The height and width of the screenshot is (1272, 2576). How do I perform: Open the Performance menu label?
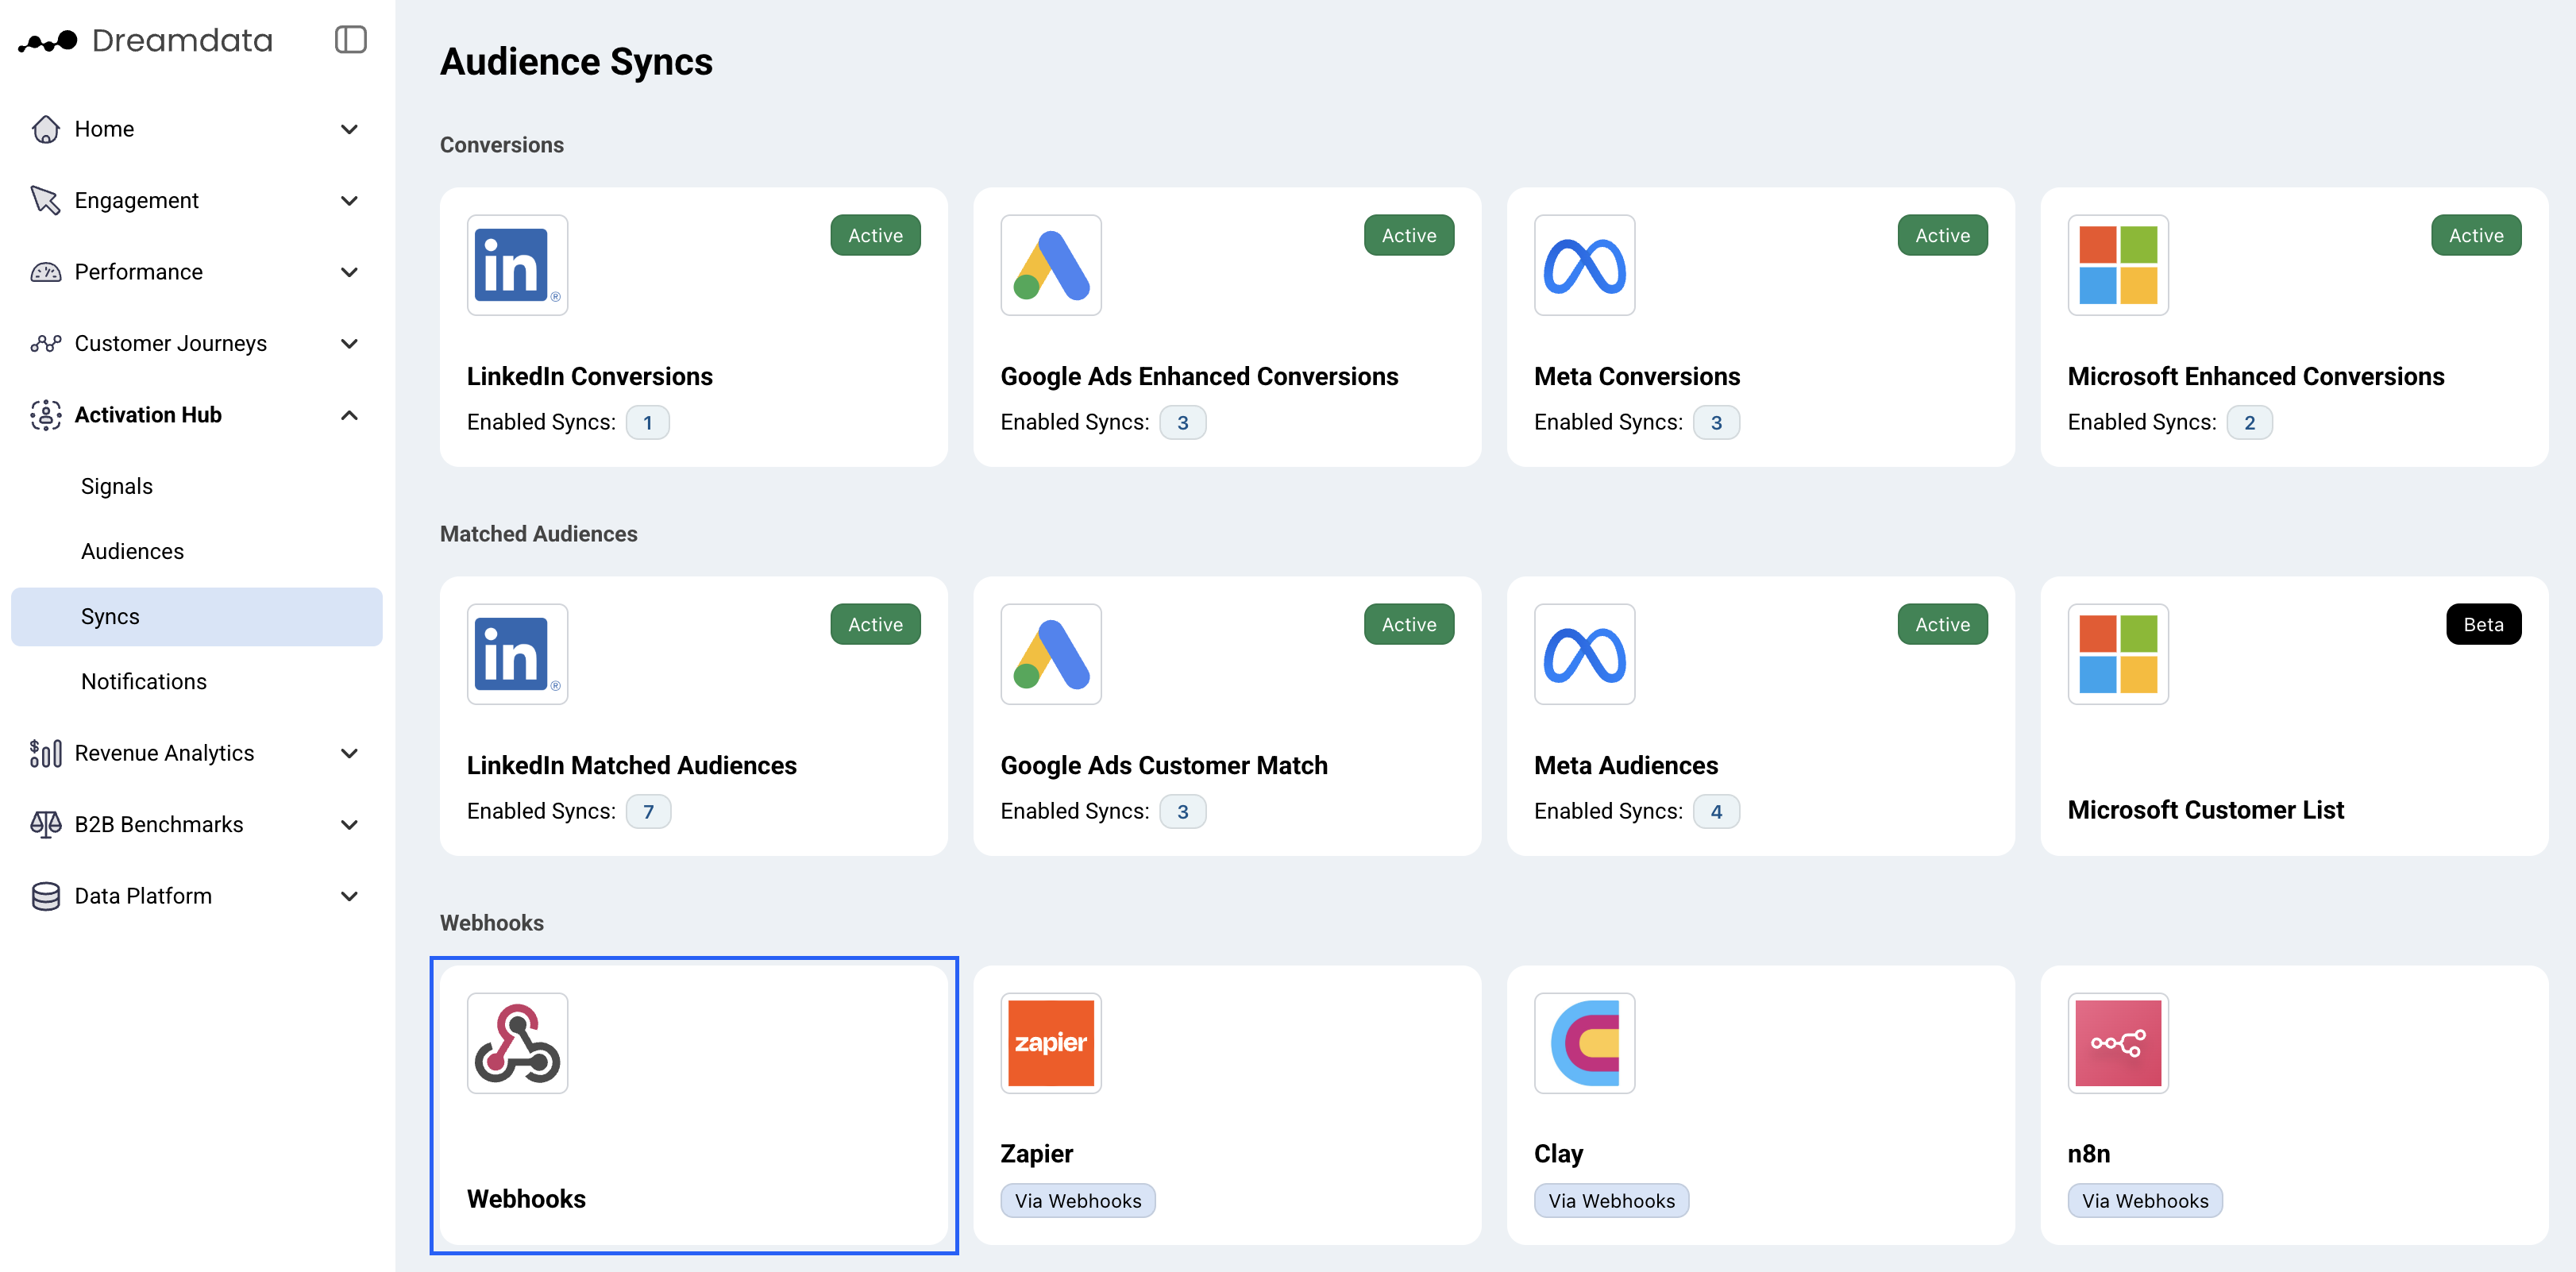(x=139, y=272)
